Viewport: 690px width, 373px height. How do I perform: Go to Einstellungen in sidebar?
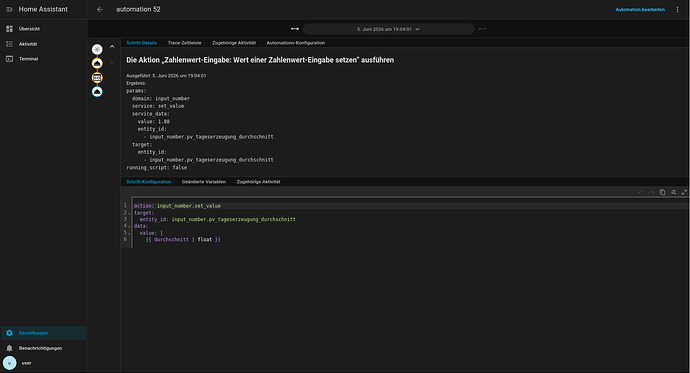pyautogui.click(x=33, y=333)
